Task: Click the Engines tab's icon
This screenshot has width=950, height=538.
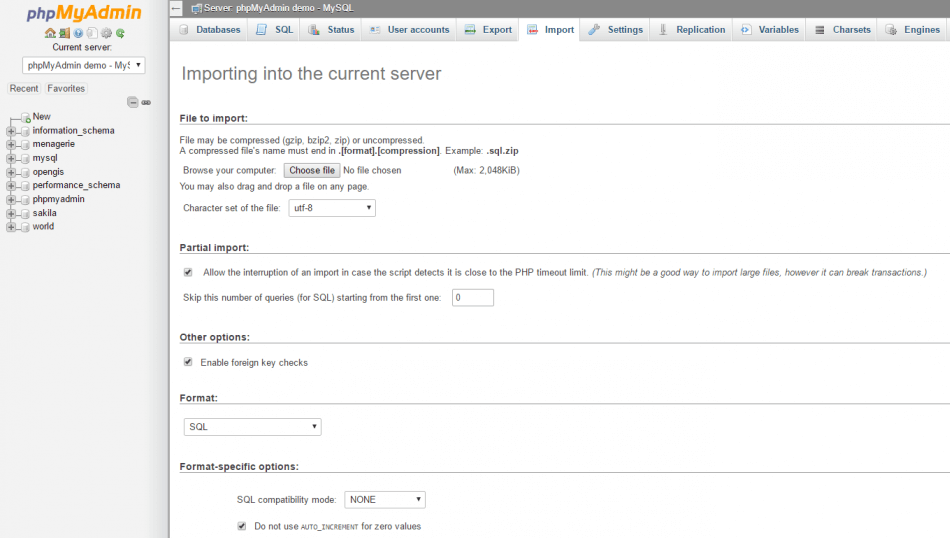Action: point(891,30)
